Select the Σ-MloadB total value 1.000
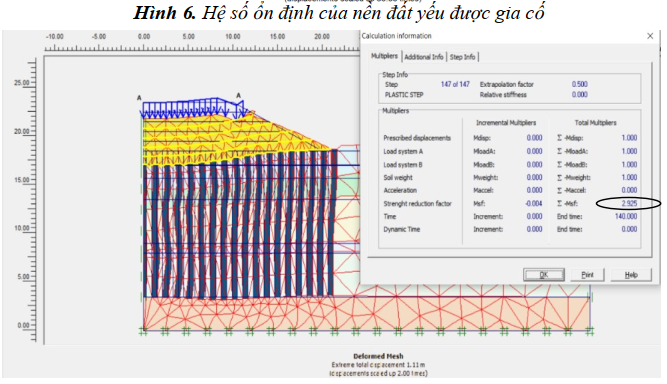 pos(629,164)
